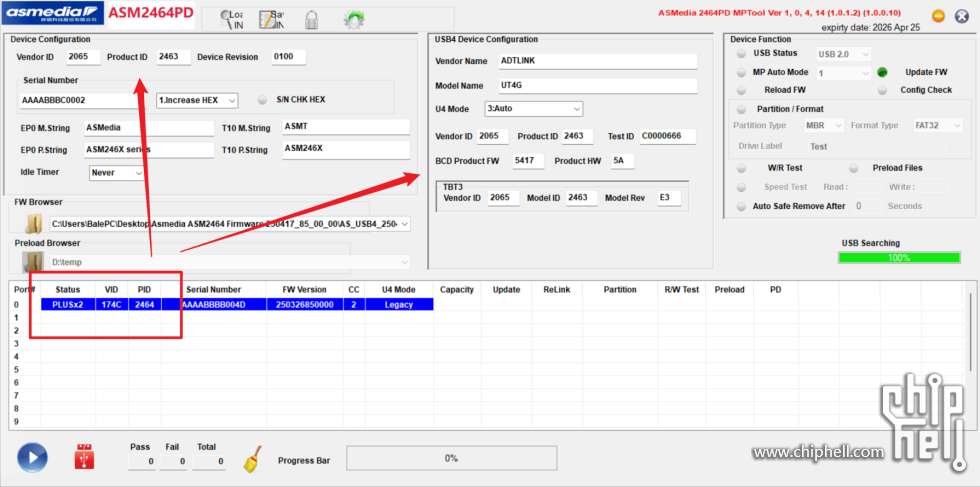This screenshot has height=487, width=980.
Task: Expand the Preload Browser path dropdown
Action: click(405, 263)
